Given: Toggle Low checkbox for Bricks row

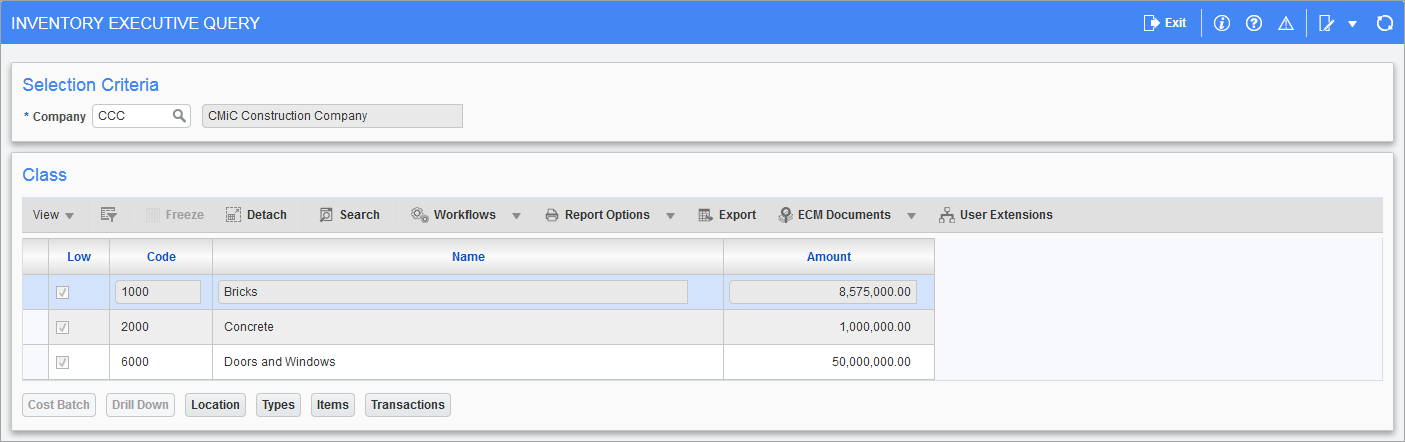Looking at the screenshot, I should 62,292.
